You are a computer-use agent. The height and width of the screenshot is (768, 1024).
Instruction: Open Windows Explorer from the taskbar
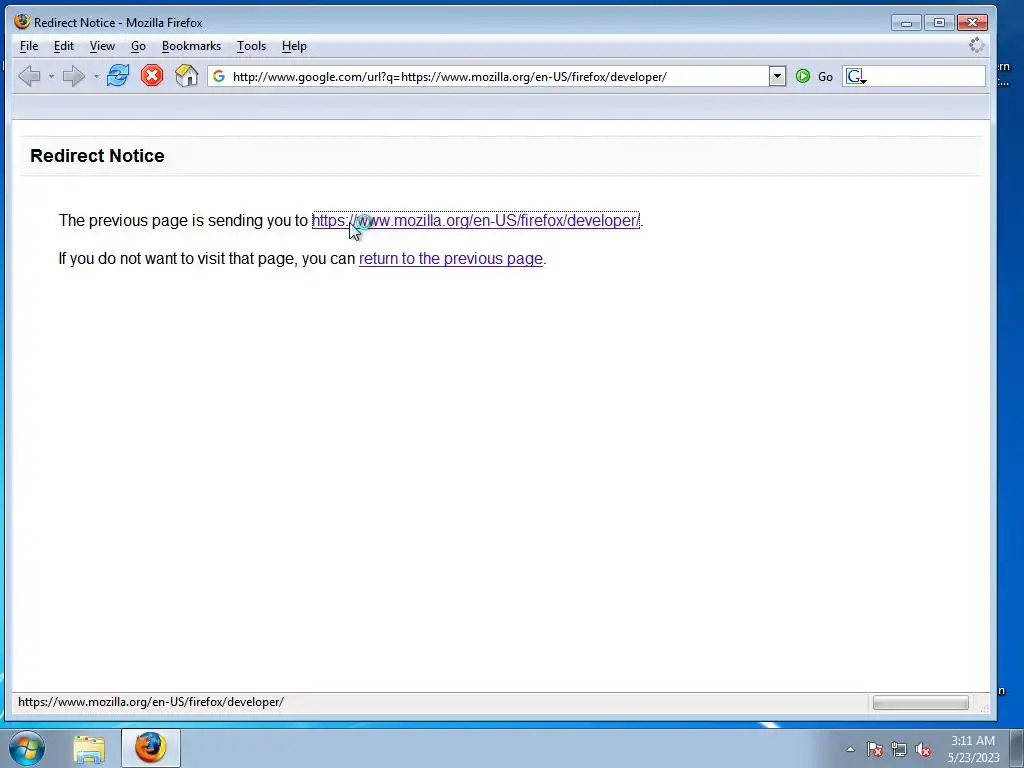89,748
